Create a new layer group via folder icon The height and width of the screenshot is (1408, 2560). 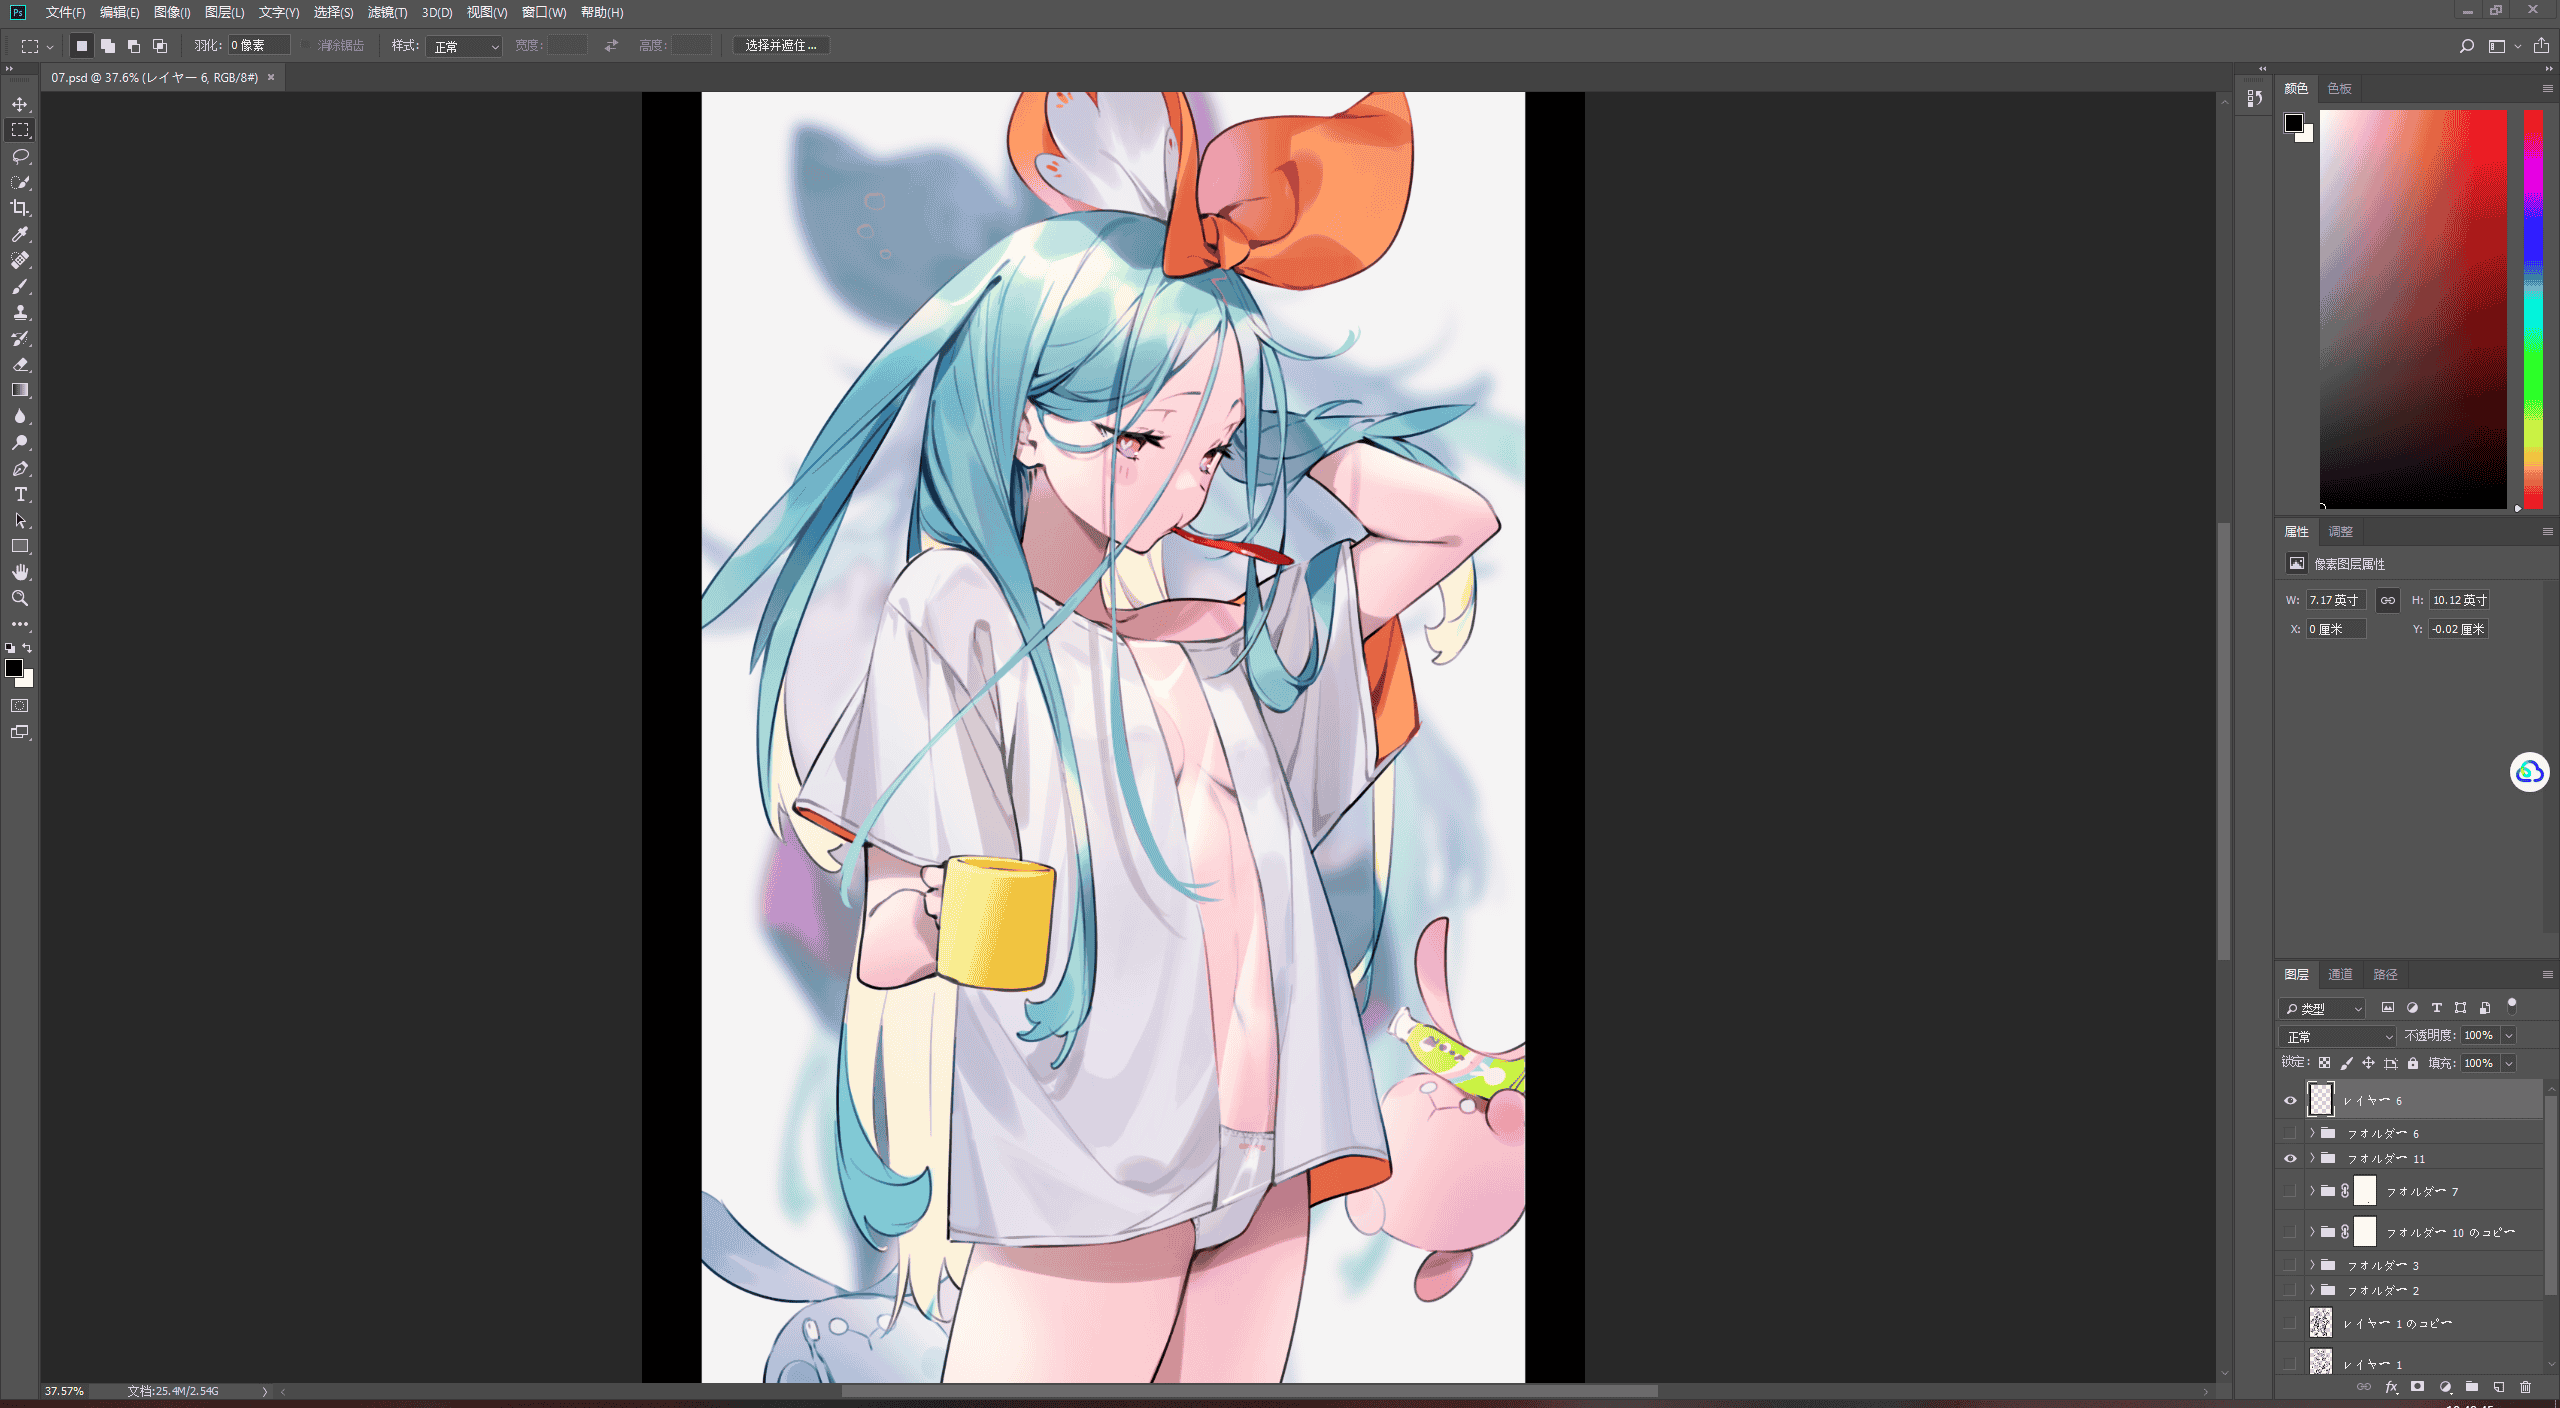point(2472,1387)
